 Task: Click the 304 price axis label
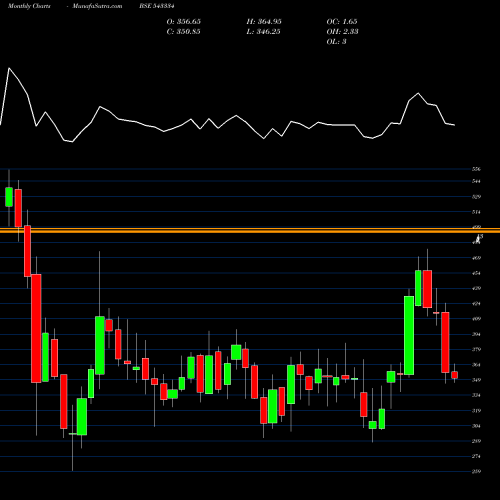pyautogui.click(x=476, y=426)
